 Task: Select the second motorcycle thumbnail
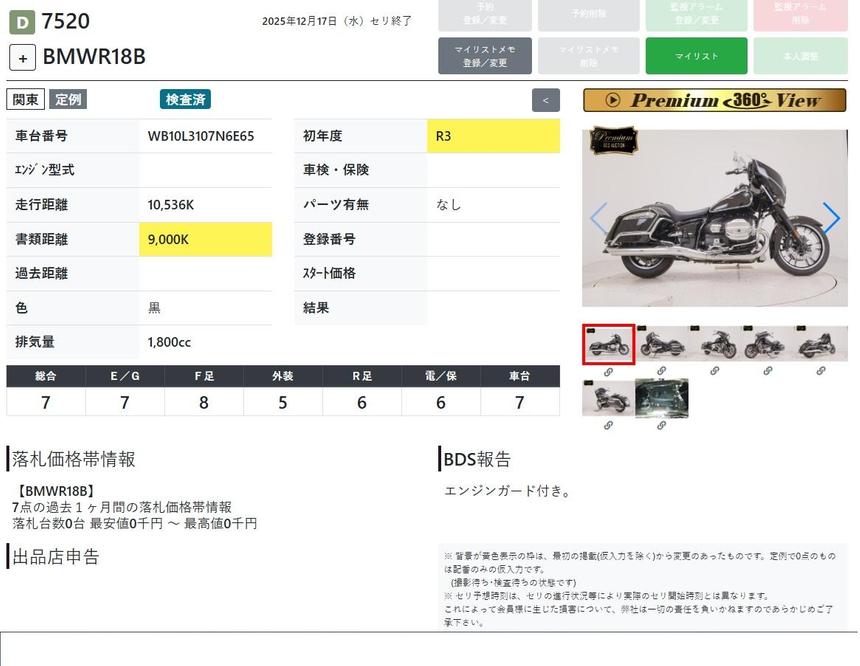point(661,344)
